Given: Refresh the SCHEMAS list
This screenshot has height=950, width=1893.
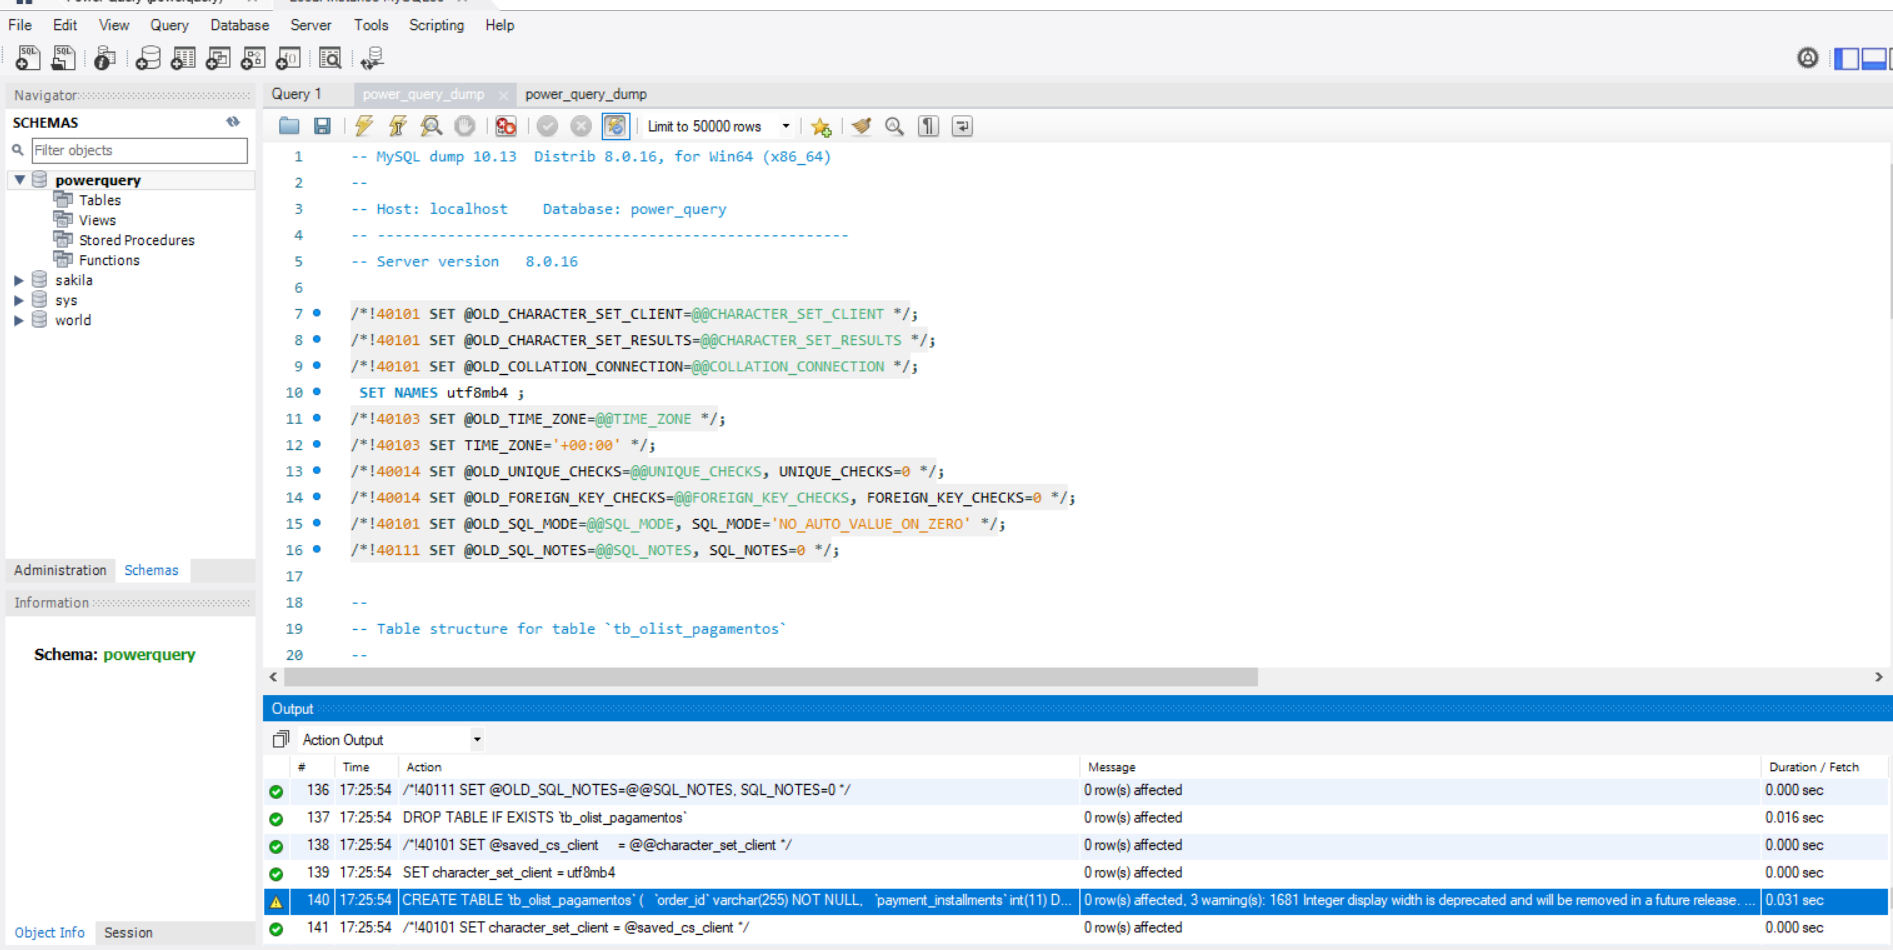Looking at the screenshot, I should click(x=233, y=122).
